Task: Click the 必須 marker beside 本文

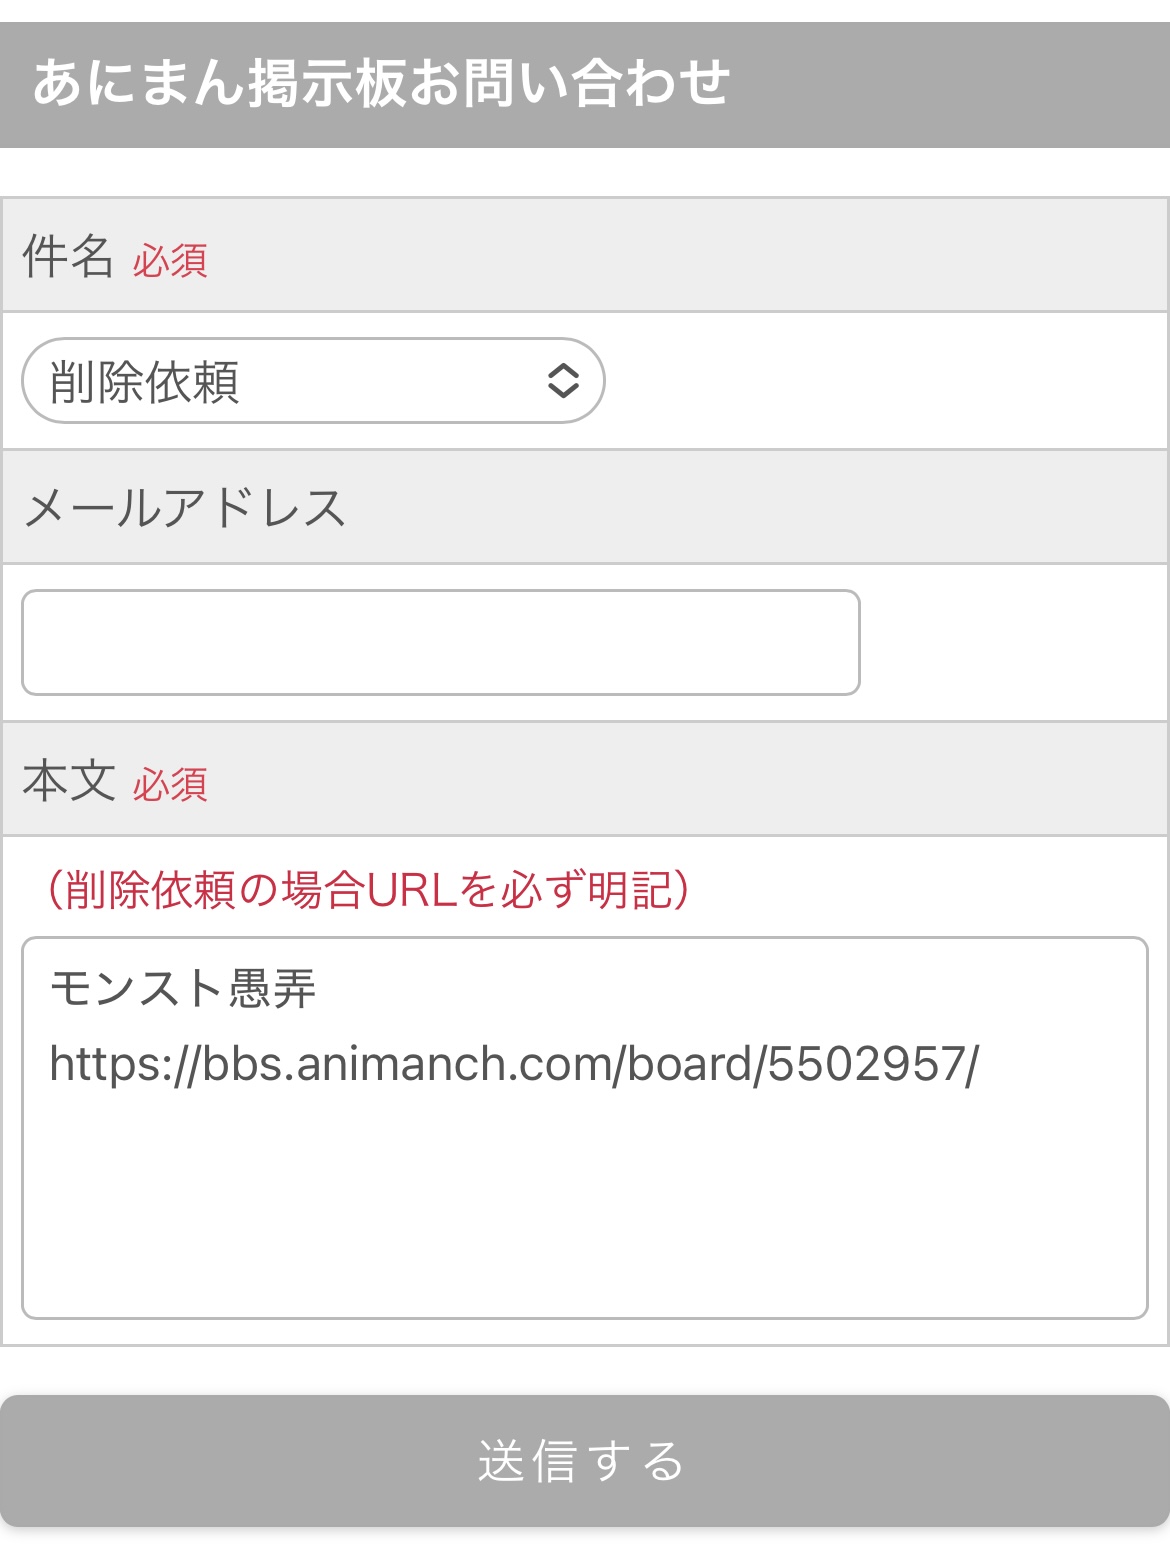Action: tap(170, 785)
